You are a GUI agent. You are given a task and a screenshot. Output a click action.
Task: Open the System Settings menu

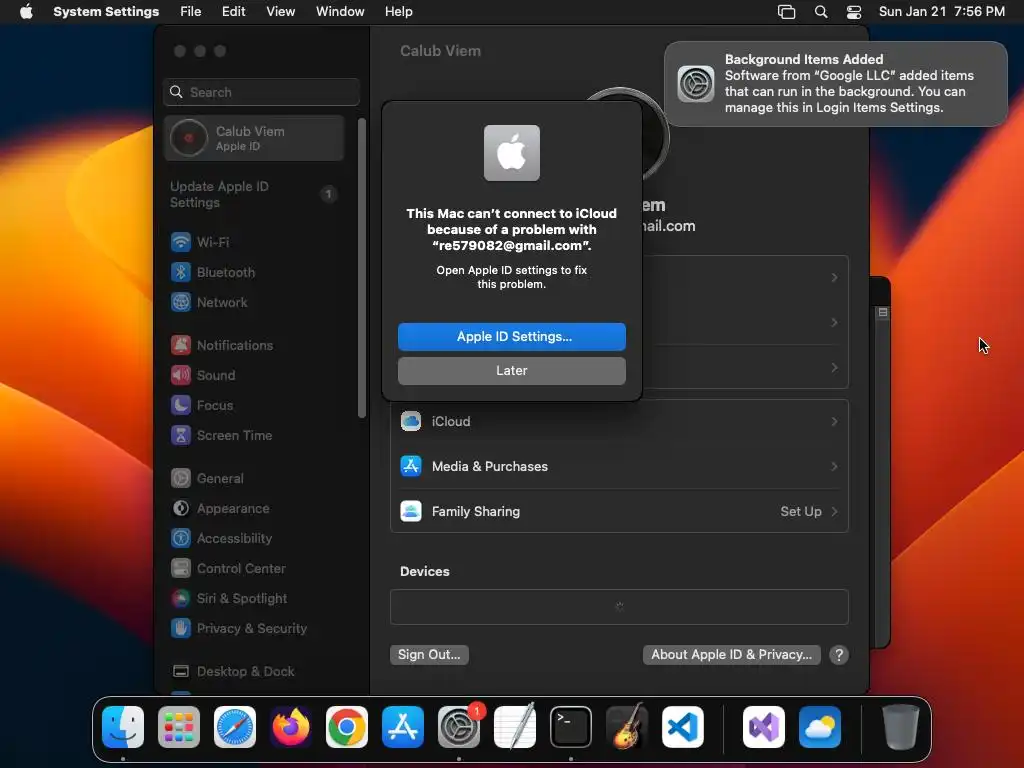106,12
